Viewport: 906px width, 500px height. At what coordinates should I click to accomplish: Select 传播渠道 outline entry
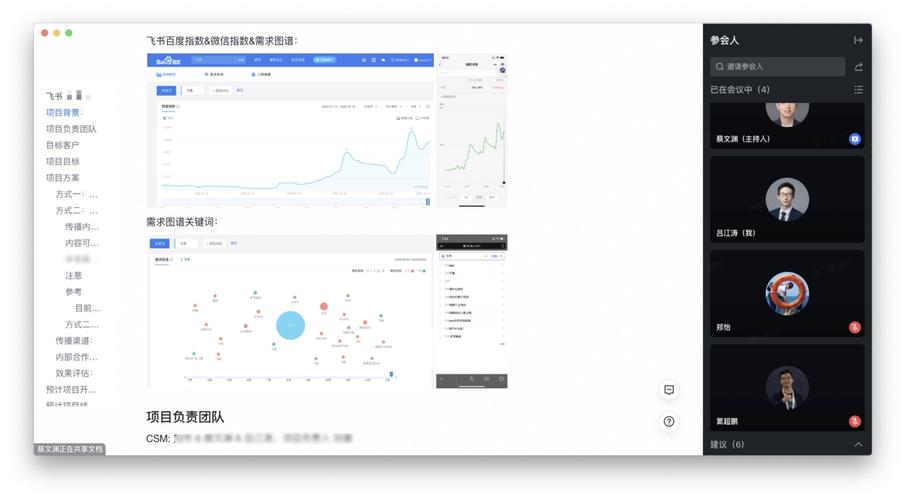74,340
